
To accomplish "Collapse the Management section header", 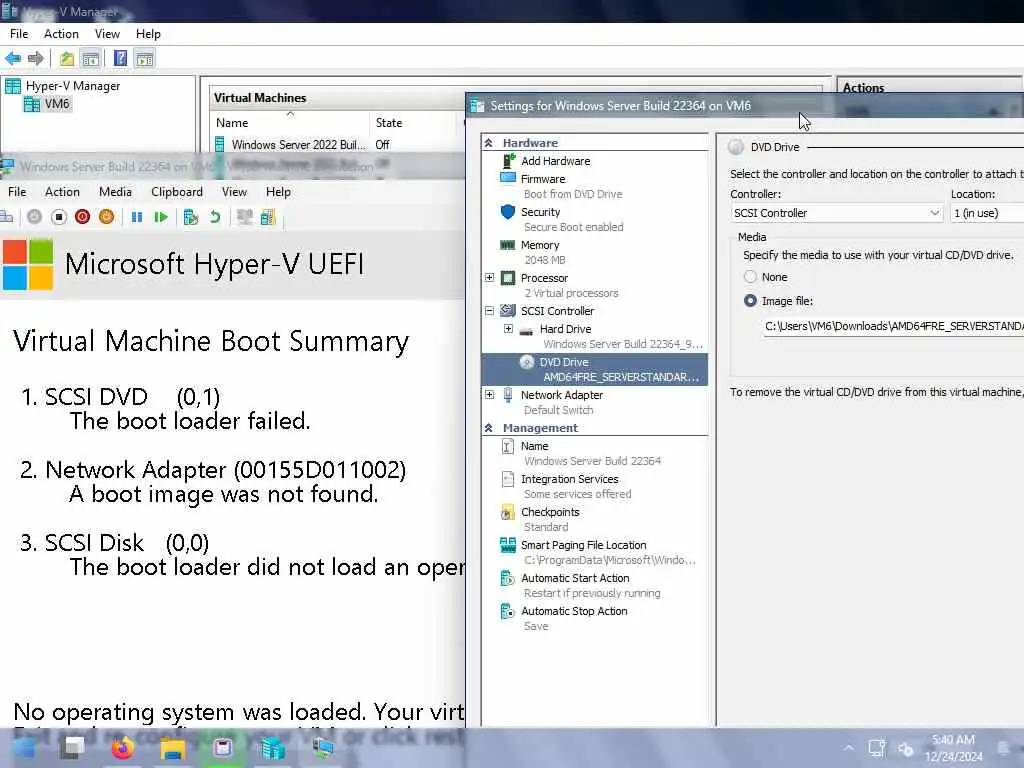I will coord(488,428).
